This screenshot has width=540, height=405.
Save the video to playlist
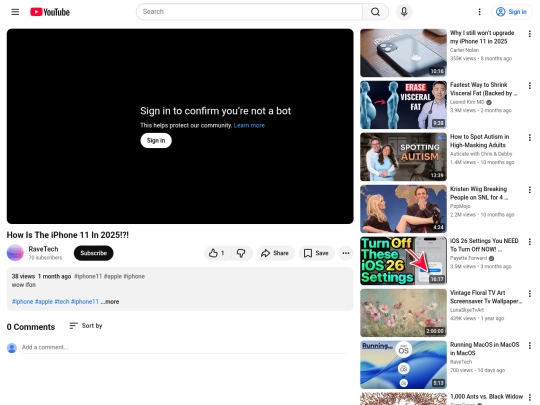click(x=316, y=253)
